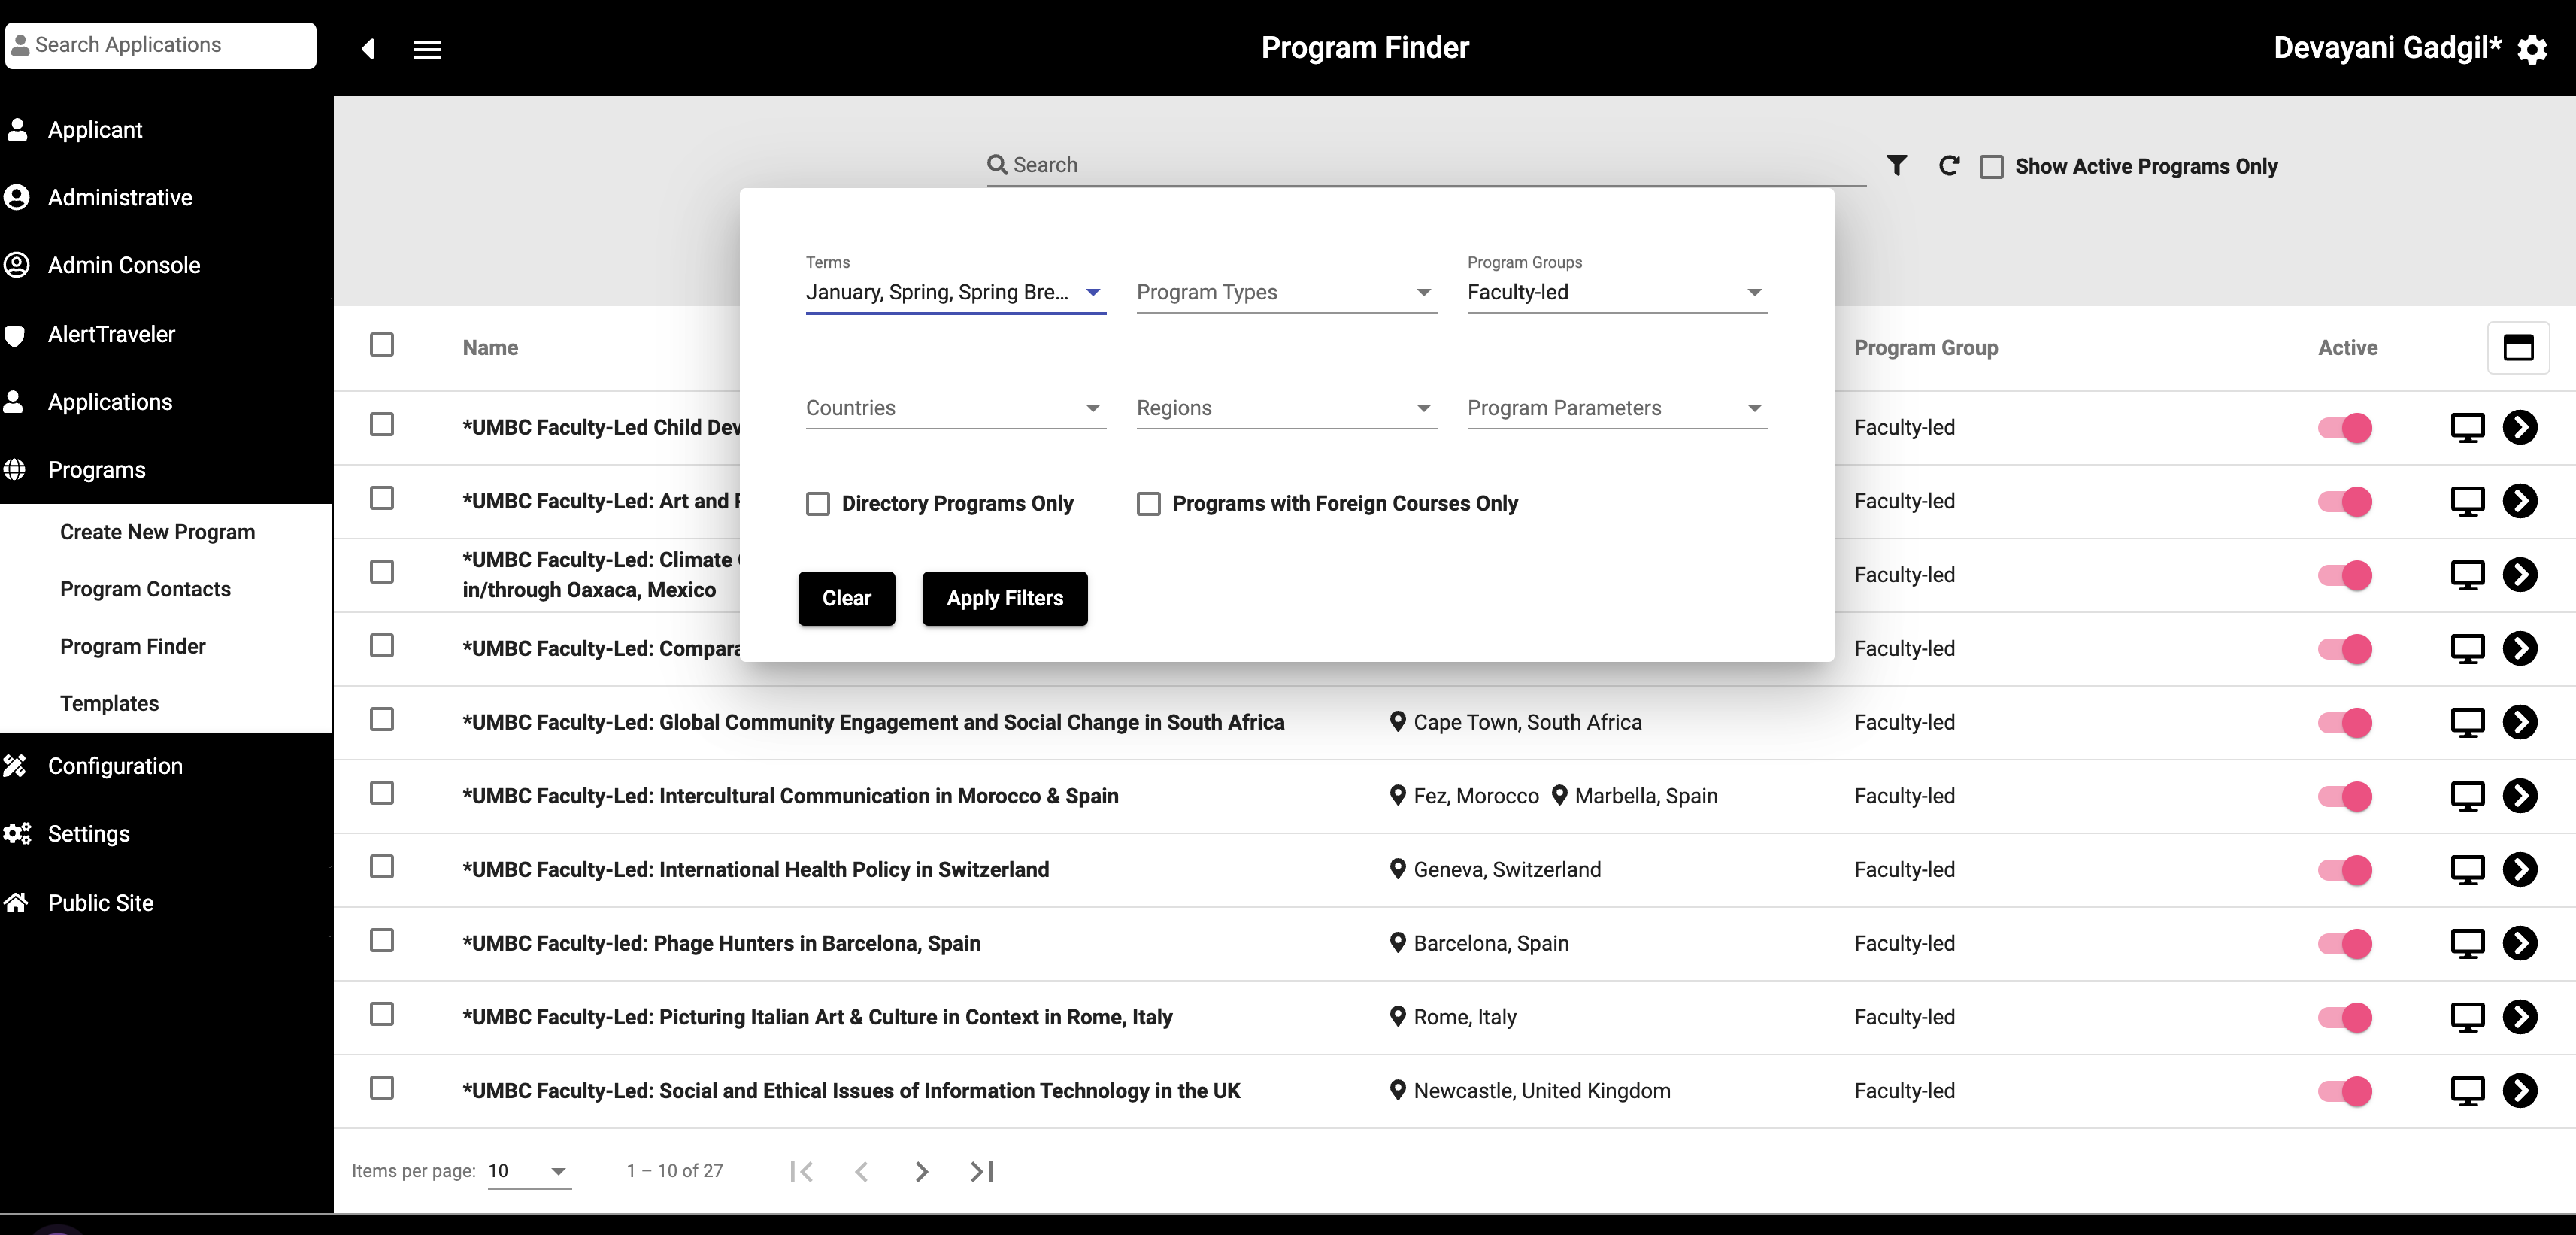
Task: Enable Directory Programs Only in the filter dialog
Action: click(818, 504)
